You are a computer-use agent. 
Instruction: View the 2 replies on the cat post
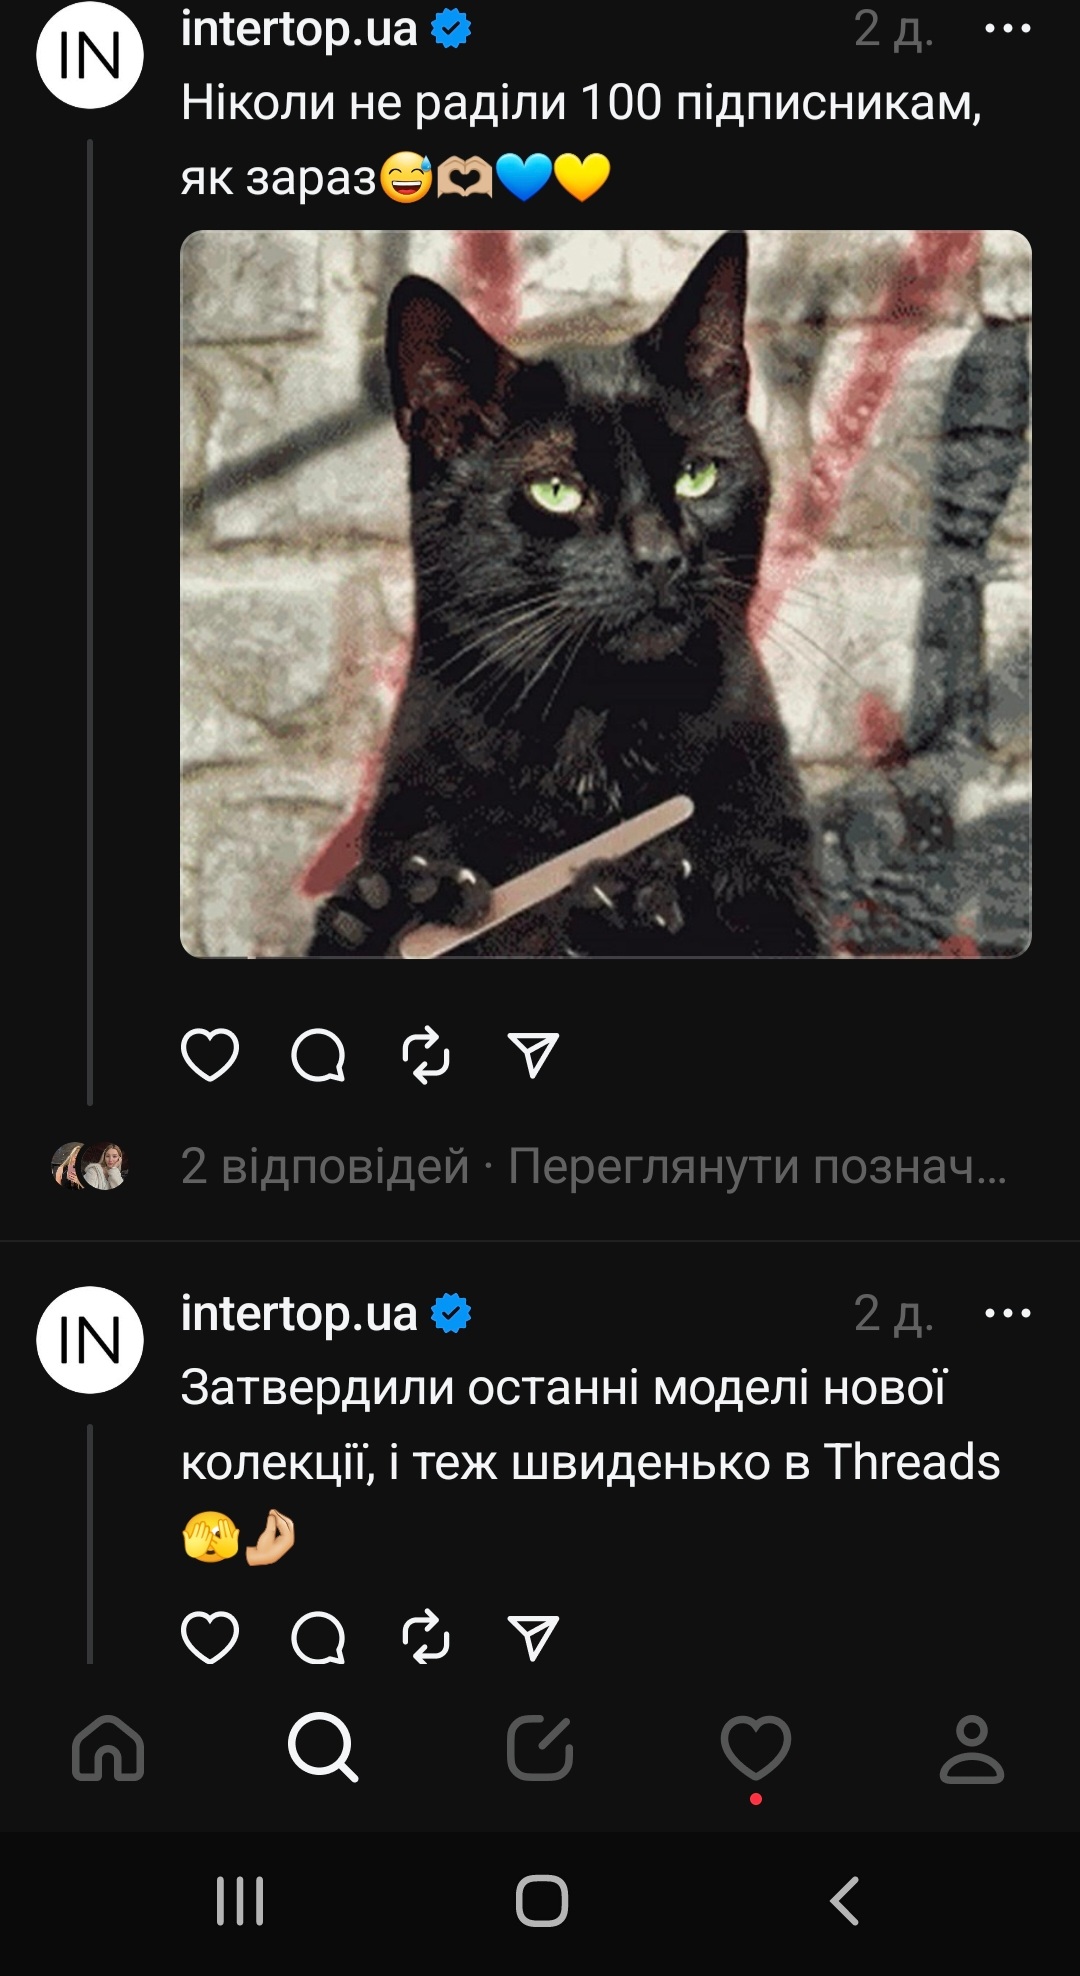click(x=325, y=1166)
